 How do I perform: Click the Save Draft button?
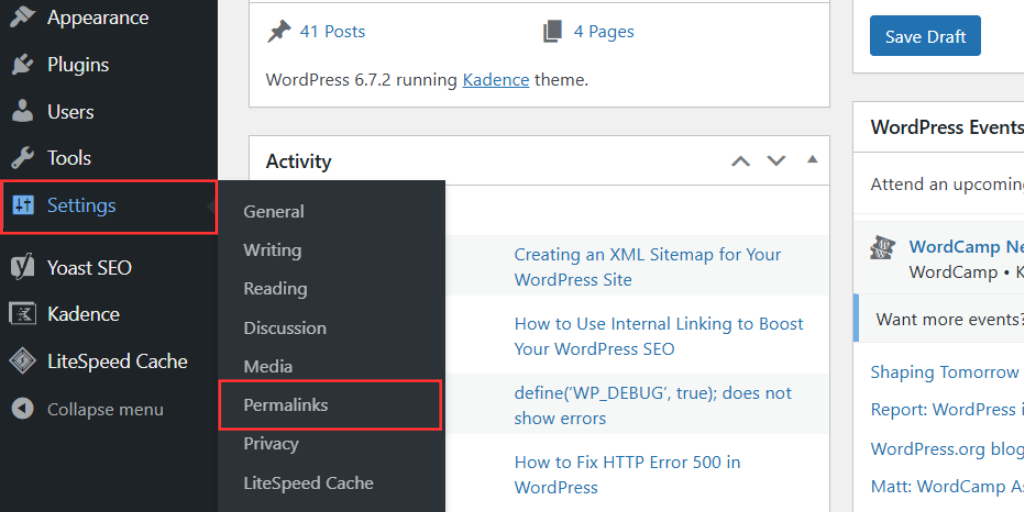point(925,36)
